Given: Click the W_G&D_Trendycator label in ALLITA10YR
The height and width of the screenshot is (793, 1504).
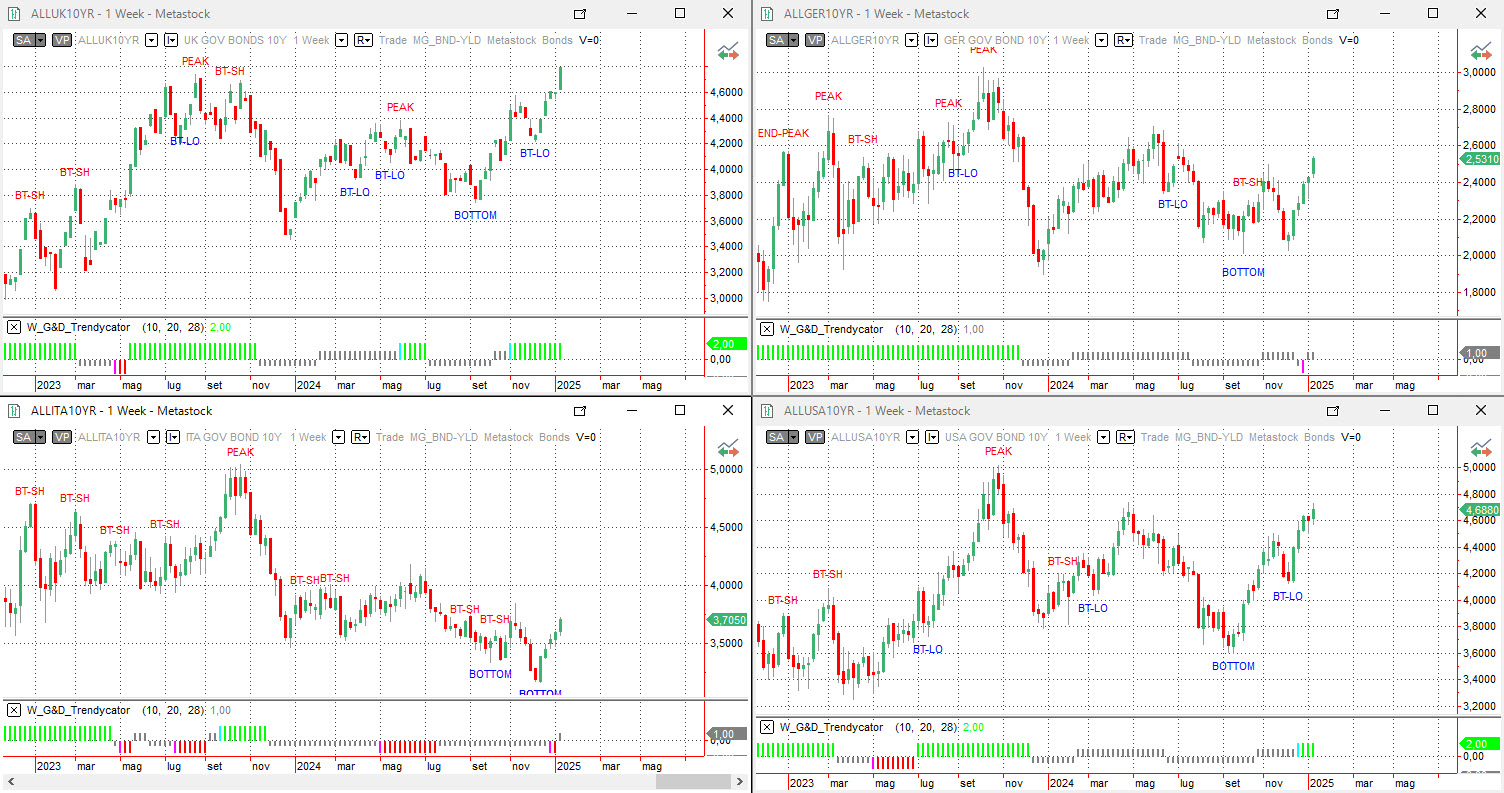Looking at the screenshot, I should 79,710.
